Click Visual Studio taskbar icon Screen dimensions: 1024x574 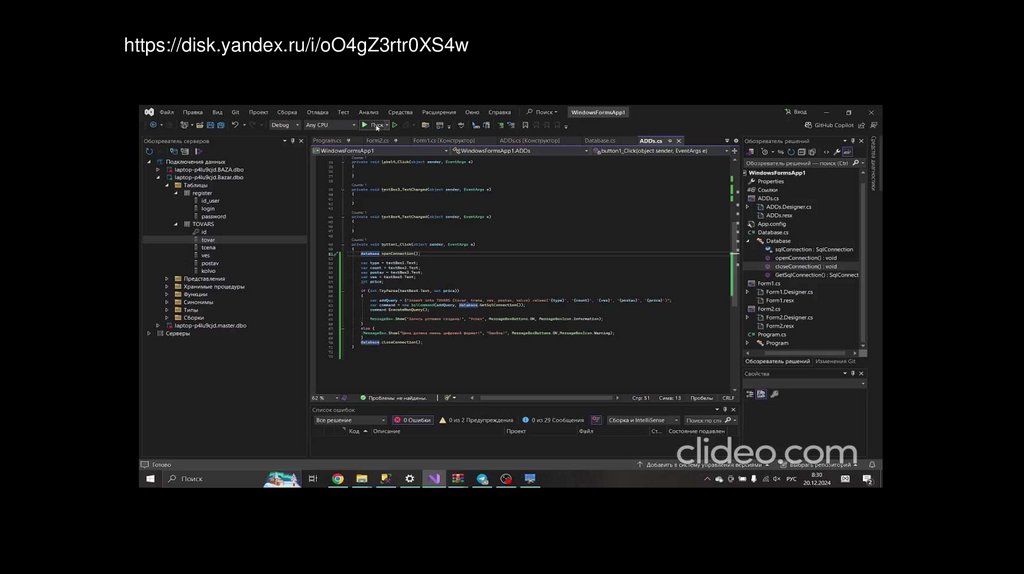pyautogui.click(x=434, y=479)
